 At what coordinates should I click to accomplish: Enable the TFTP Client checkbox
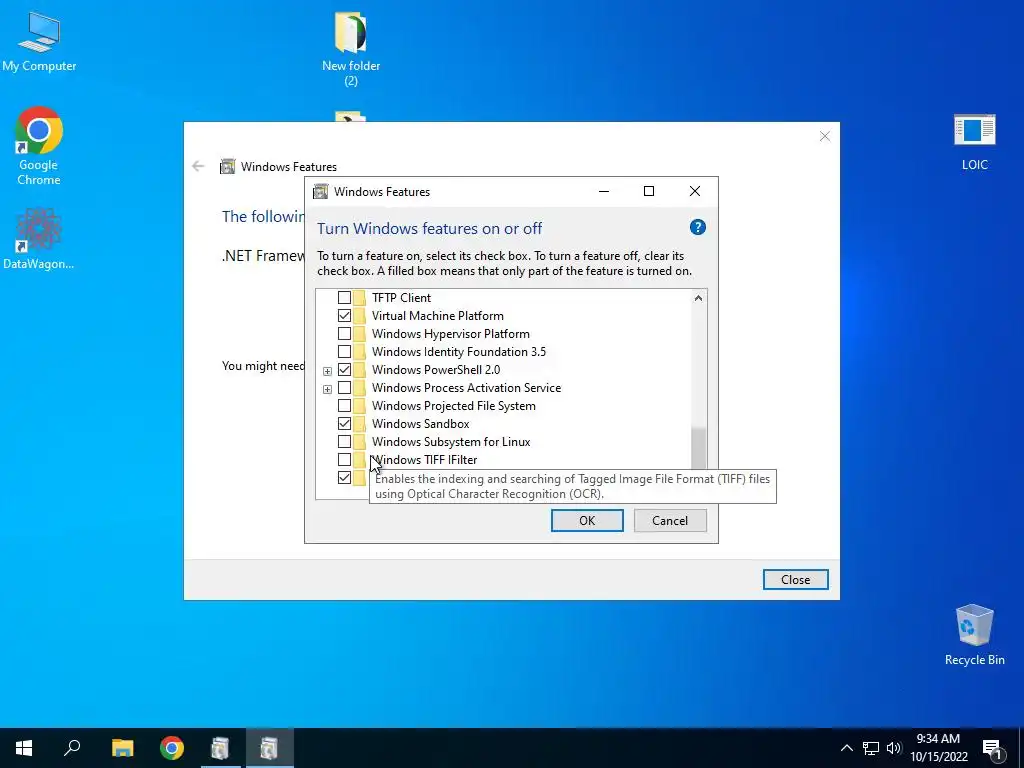[344, 298]
